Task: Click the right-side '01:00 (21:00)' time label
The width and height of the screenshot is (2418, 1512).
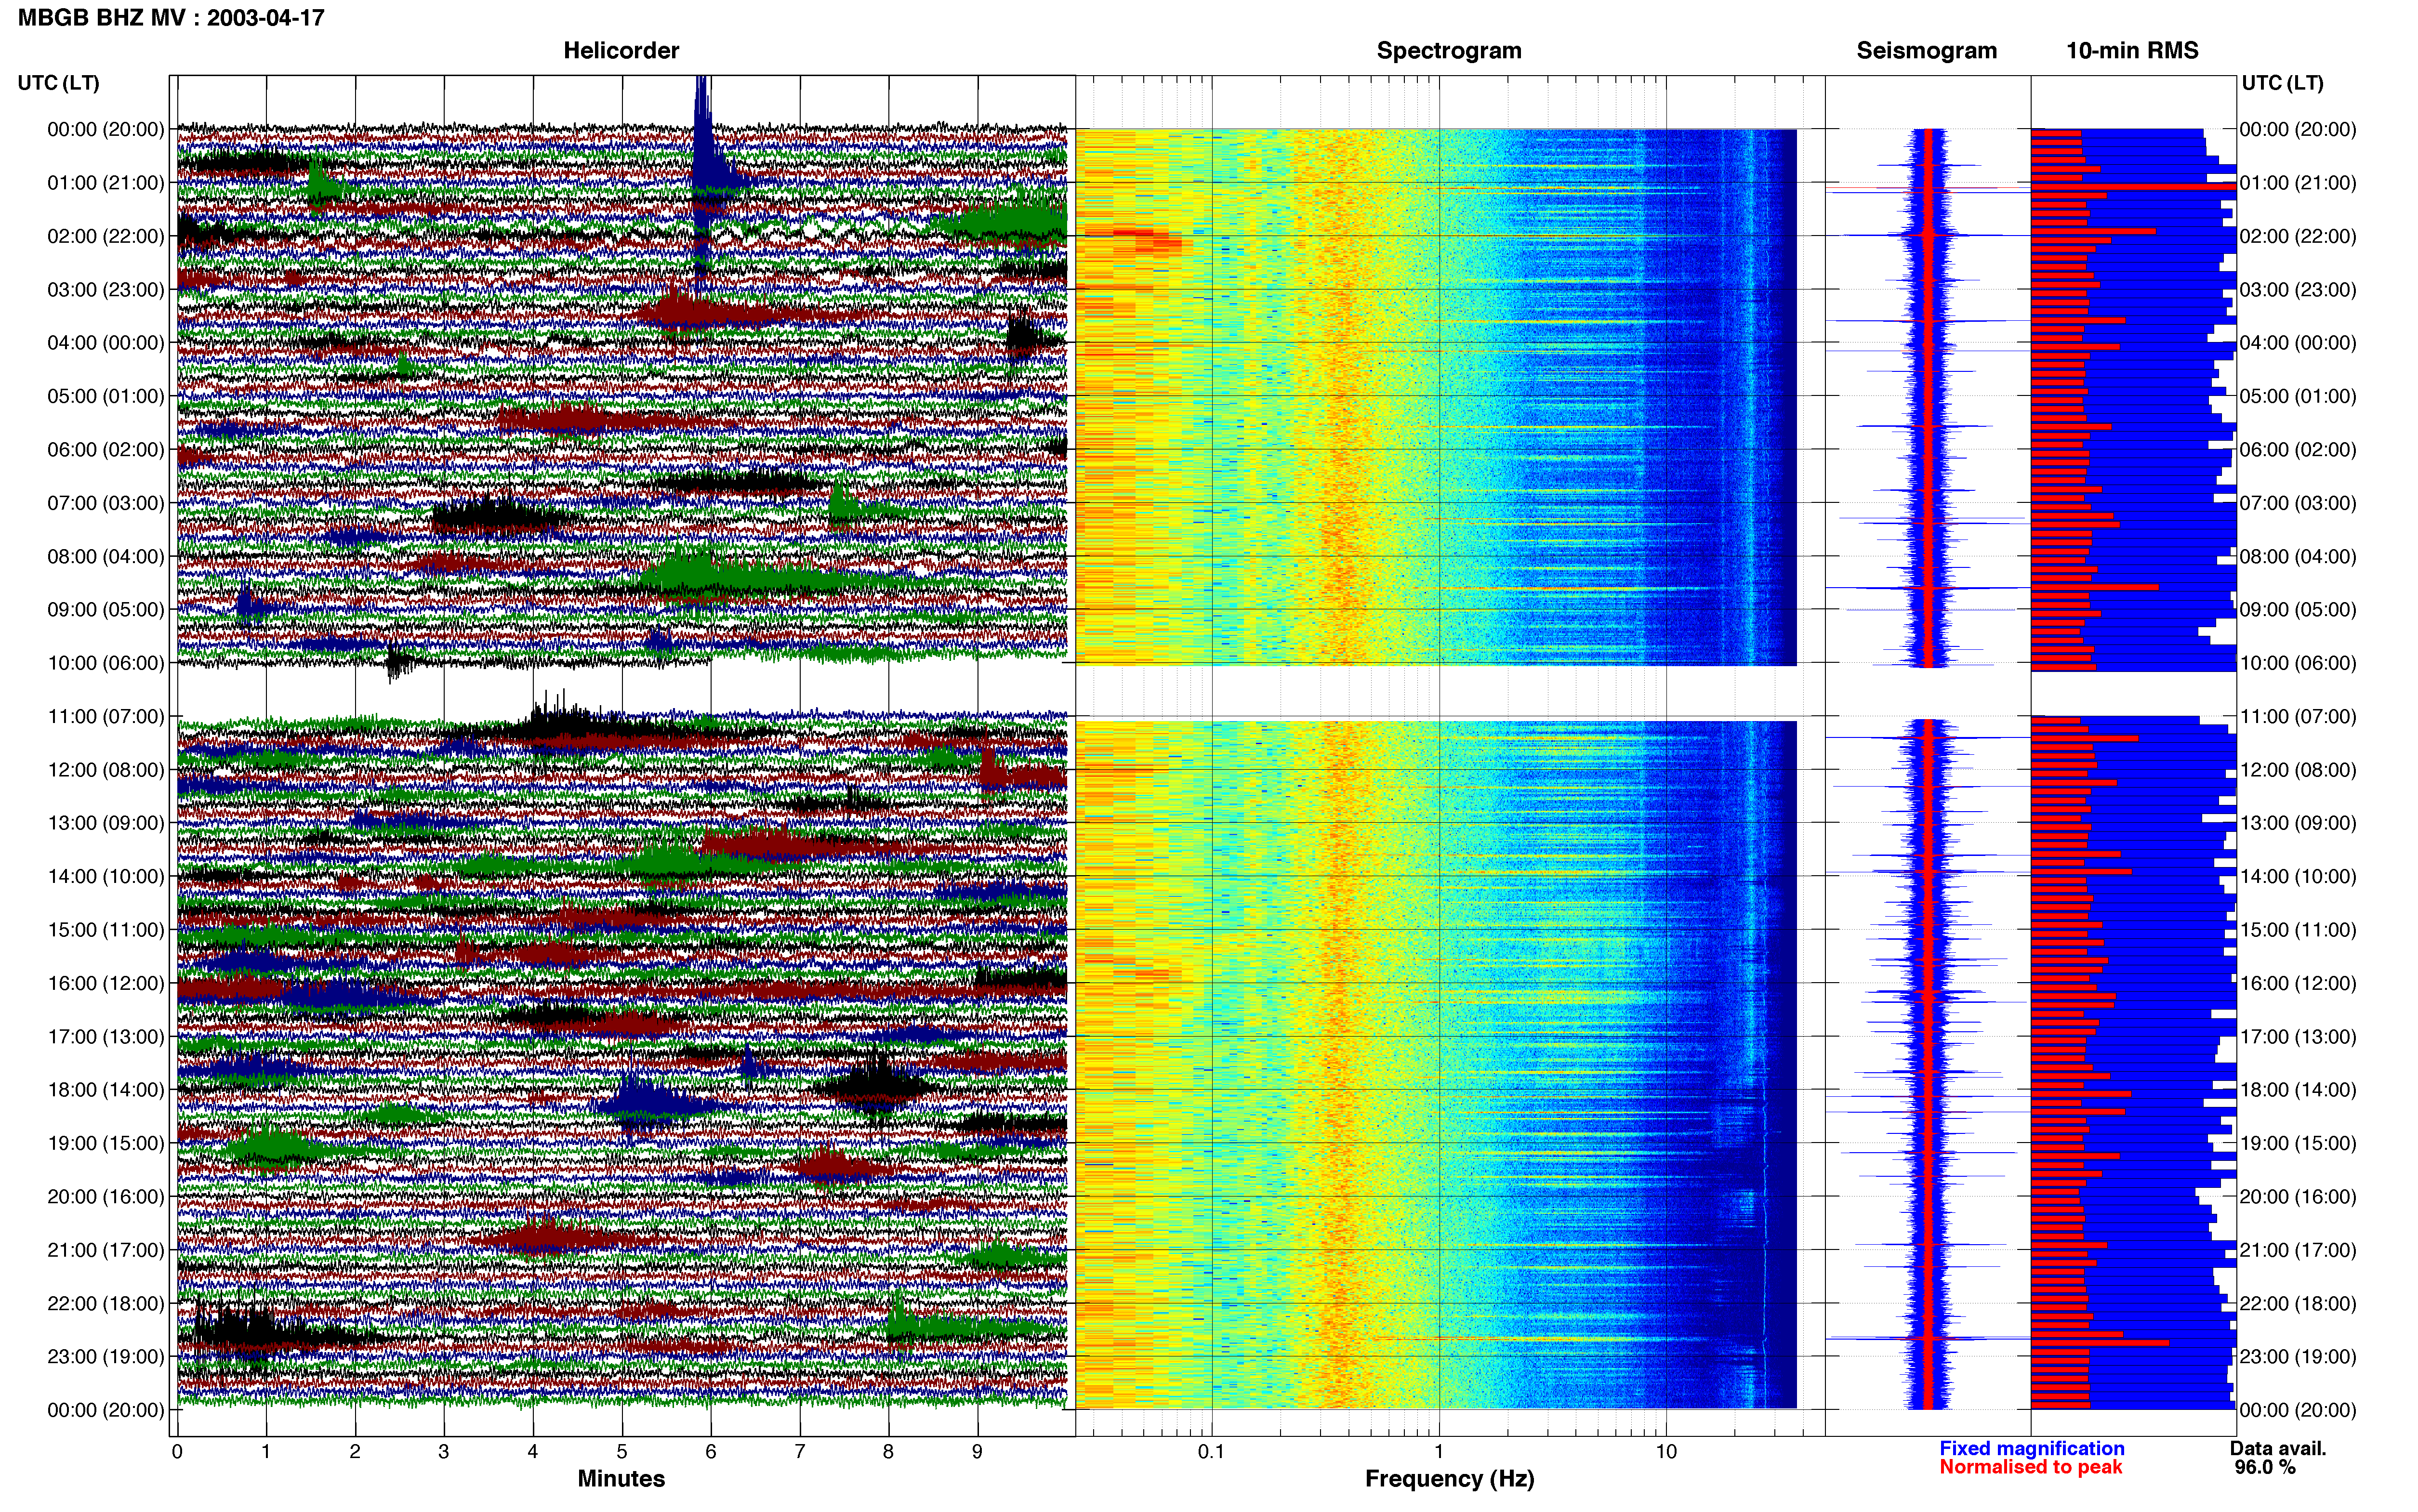Action: [2298, 182]
